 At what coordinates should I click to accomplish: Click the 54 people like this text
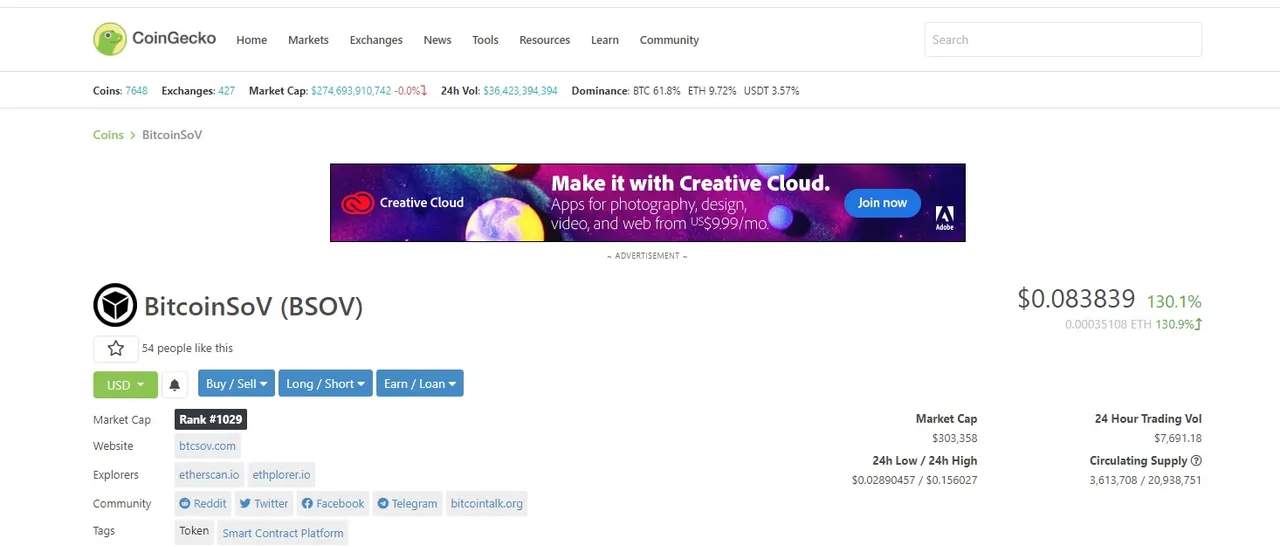tap(187, 348)
